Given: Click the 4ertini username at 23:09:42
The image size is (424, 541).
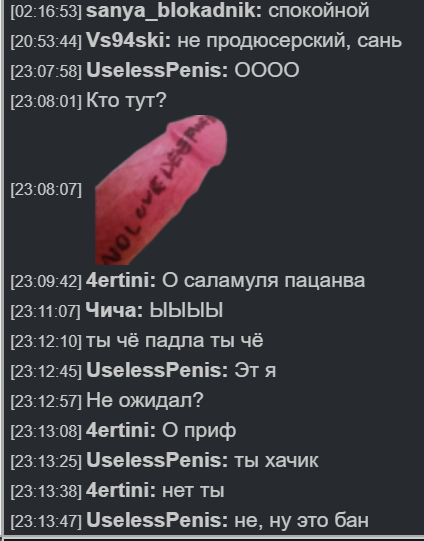Looking at the screenshot, I should [121, 281].
